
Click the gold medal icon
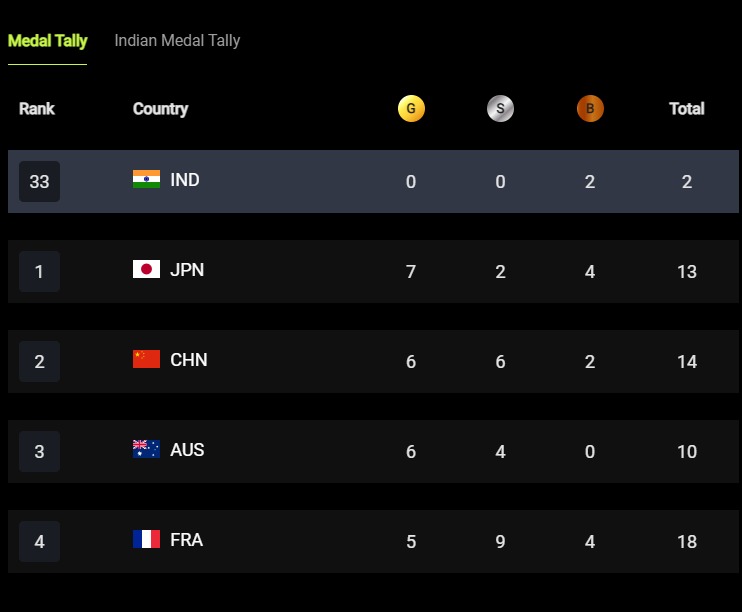click(411, 109)
